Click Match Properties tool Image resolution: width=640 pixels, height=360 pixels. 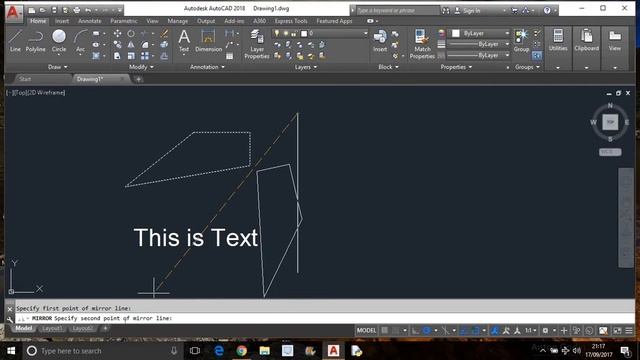coord(422,44)
